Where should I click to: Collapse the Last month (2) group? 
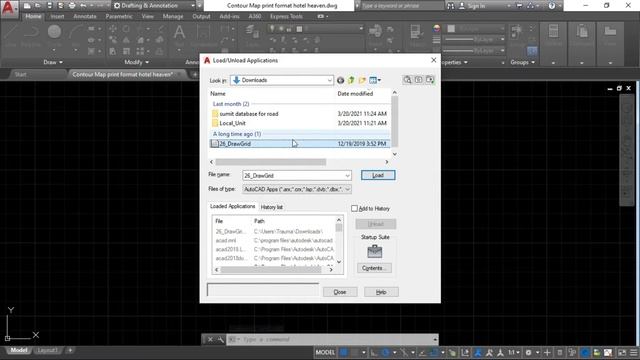point(231,104)
